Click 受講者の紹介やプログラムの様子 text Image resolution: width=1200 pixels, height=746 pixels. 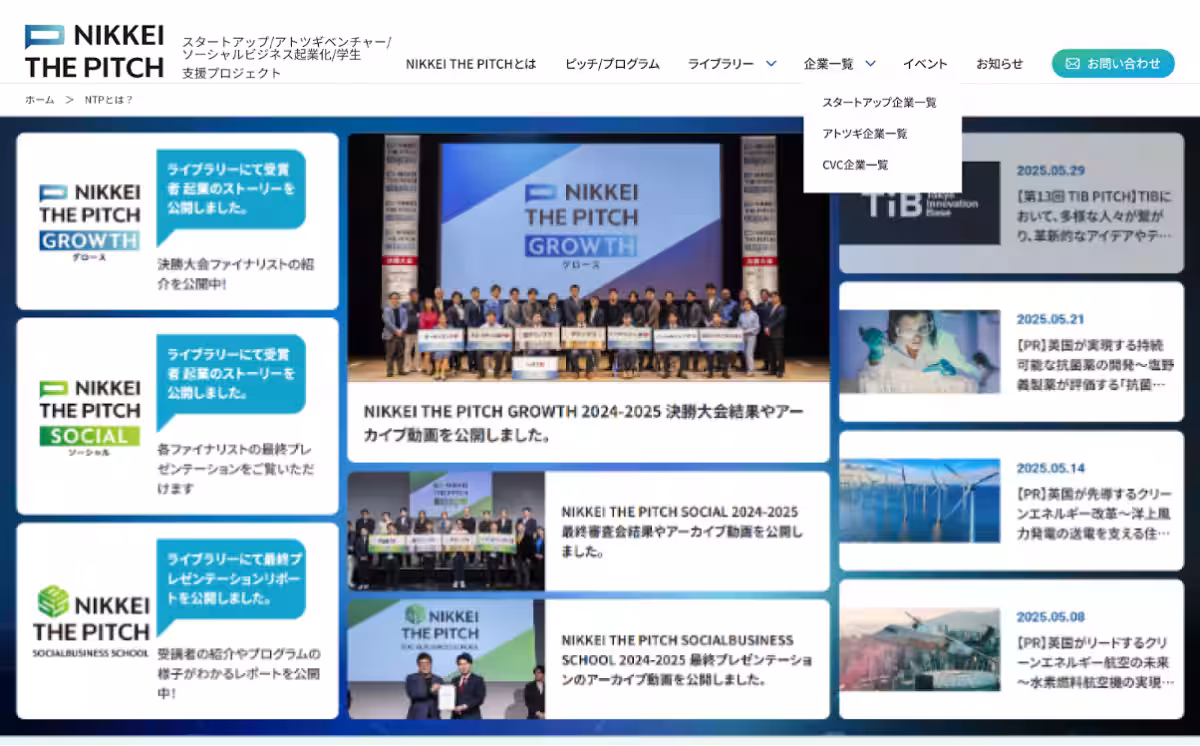click(x=239, y=673)
